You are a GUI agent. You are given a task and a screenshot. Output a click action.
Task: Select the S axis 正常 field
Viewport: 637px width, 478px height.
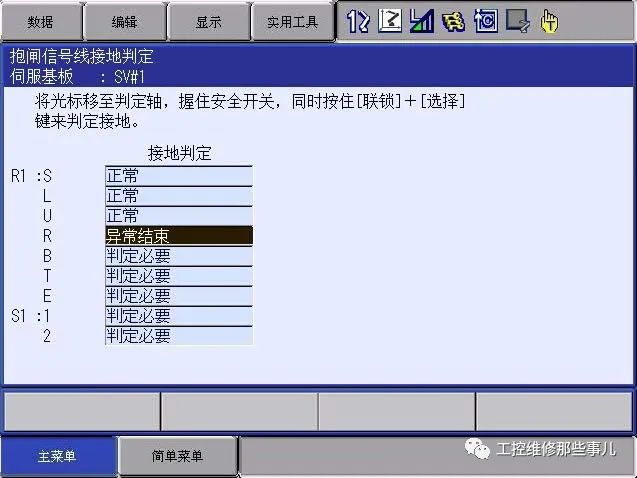point(179,176)
